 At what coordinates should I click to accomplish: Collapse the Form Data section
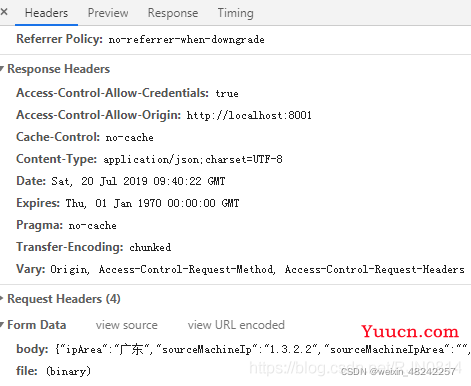pyautogui.click(x=2, y=325)
